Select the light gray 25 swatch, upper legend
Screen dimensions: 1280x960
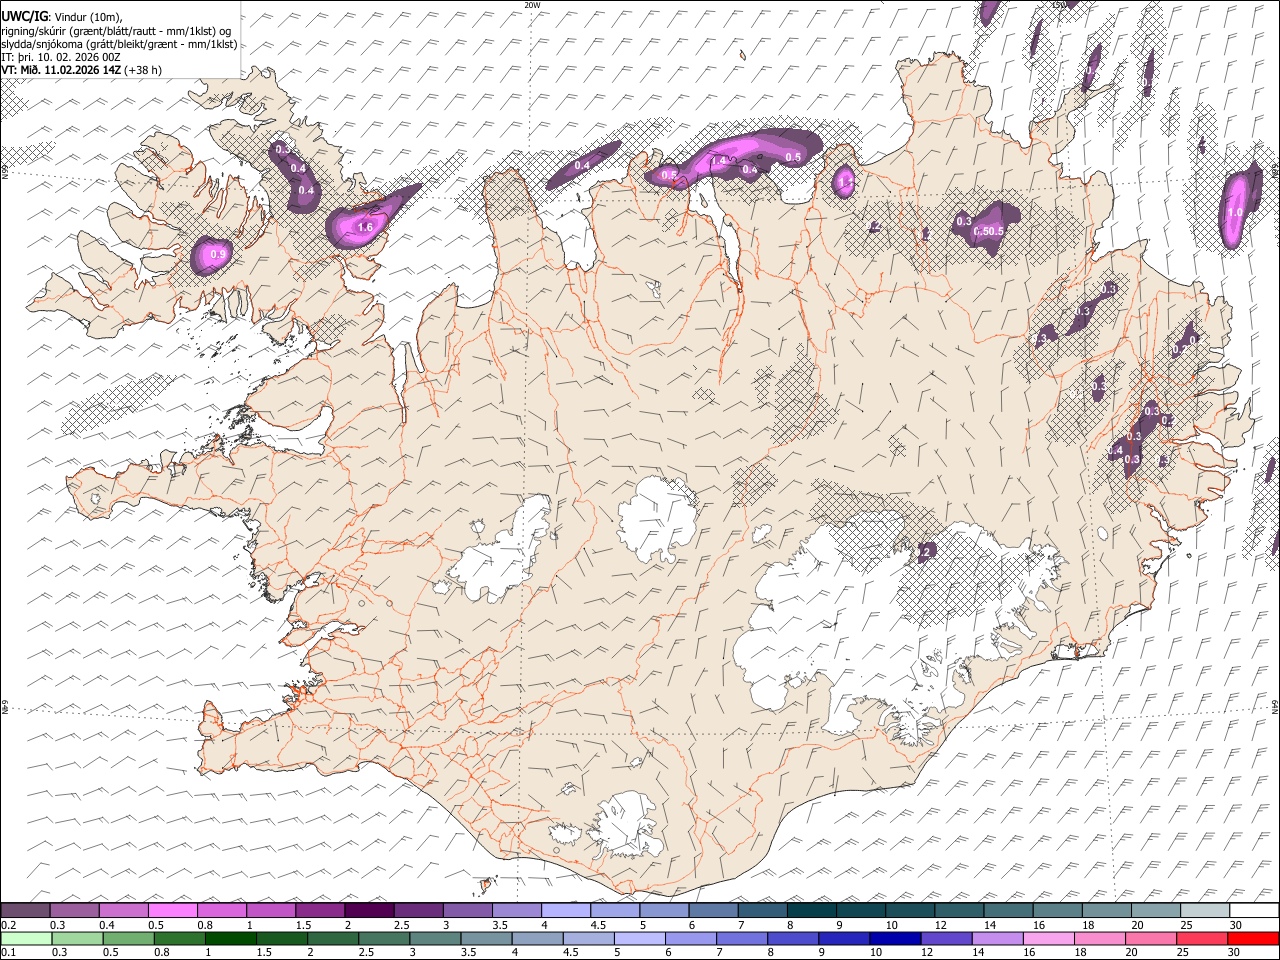(x=1203, y=910)
